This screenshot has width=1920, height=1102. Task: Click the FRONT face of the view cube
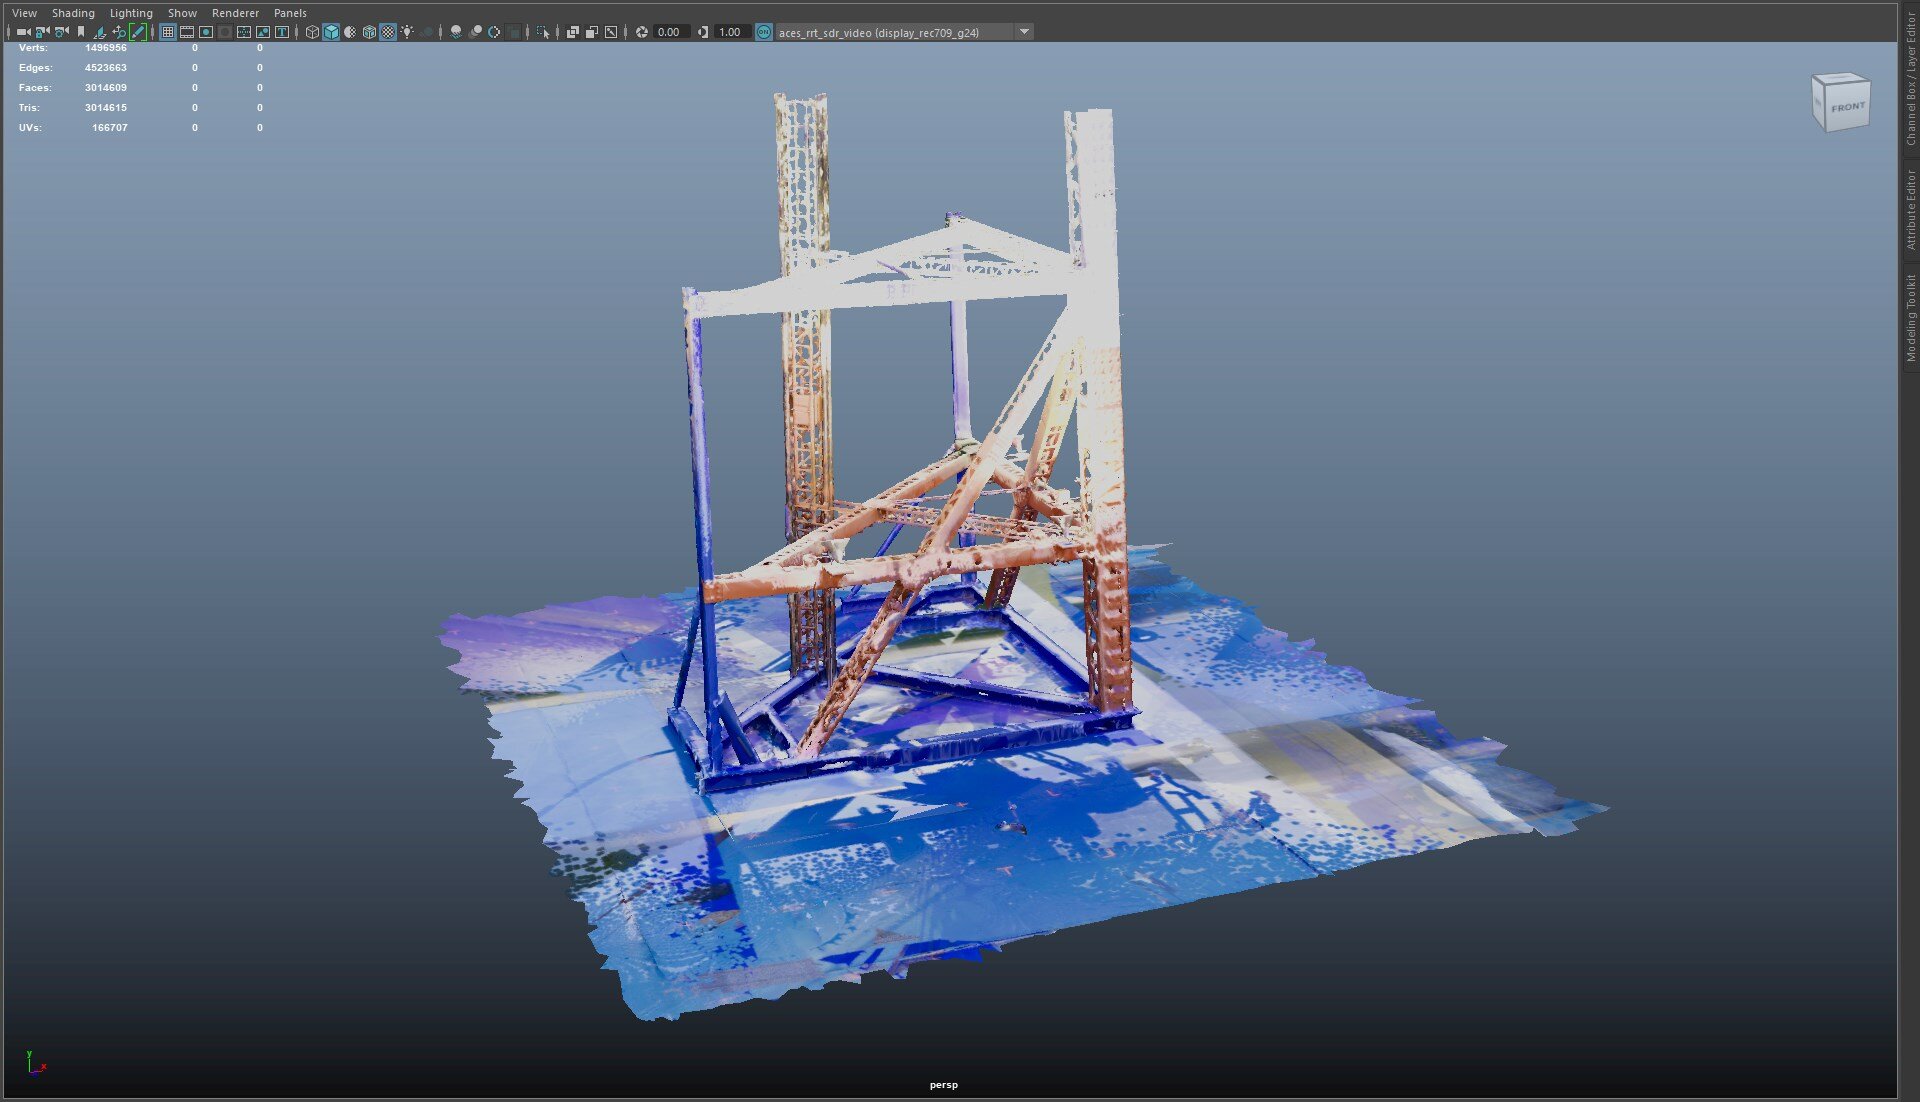tap(1847, 107)
